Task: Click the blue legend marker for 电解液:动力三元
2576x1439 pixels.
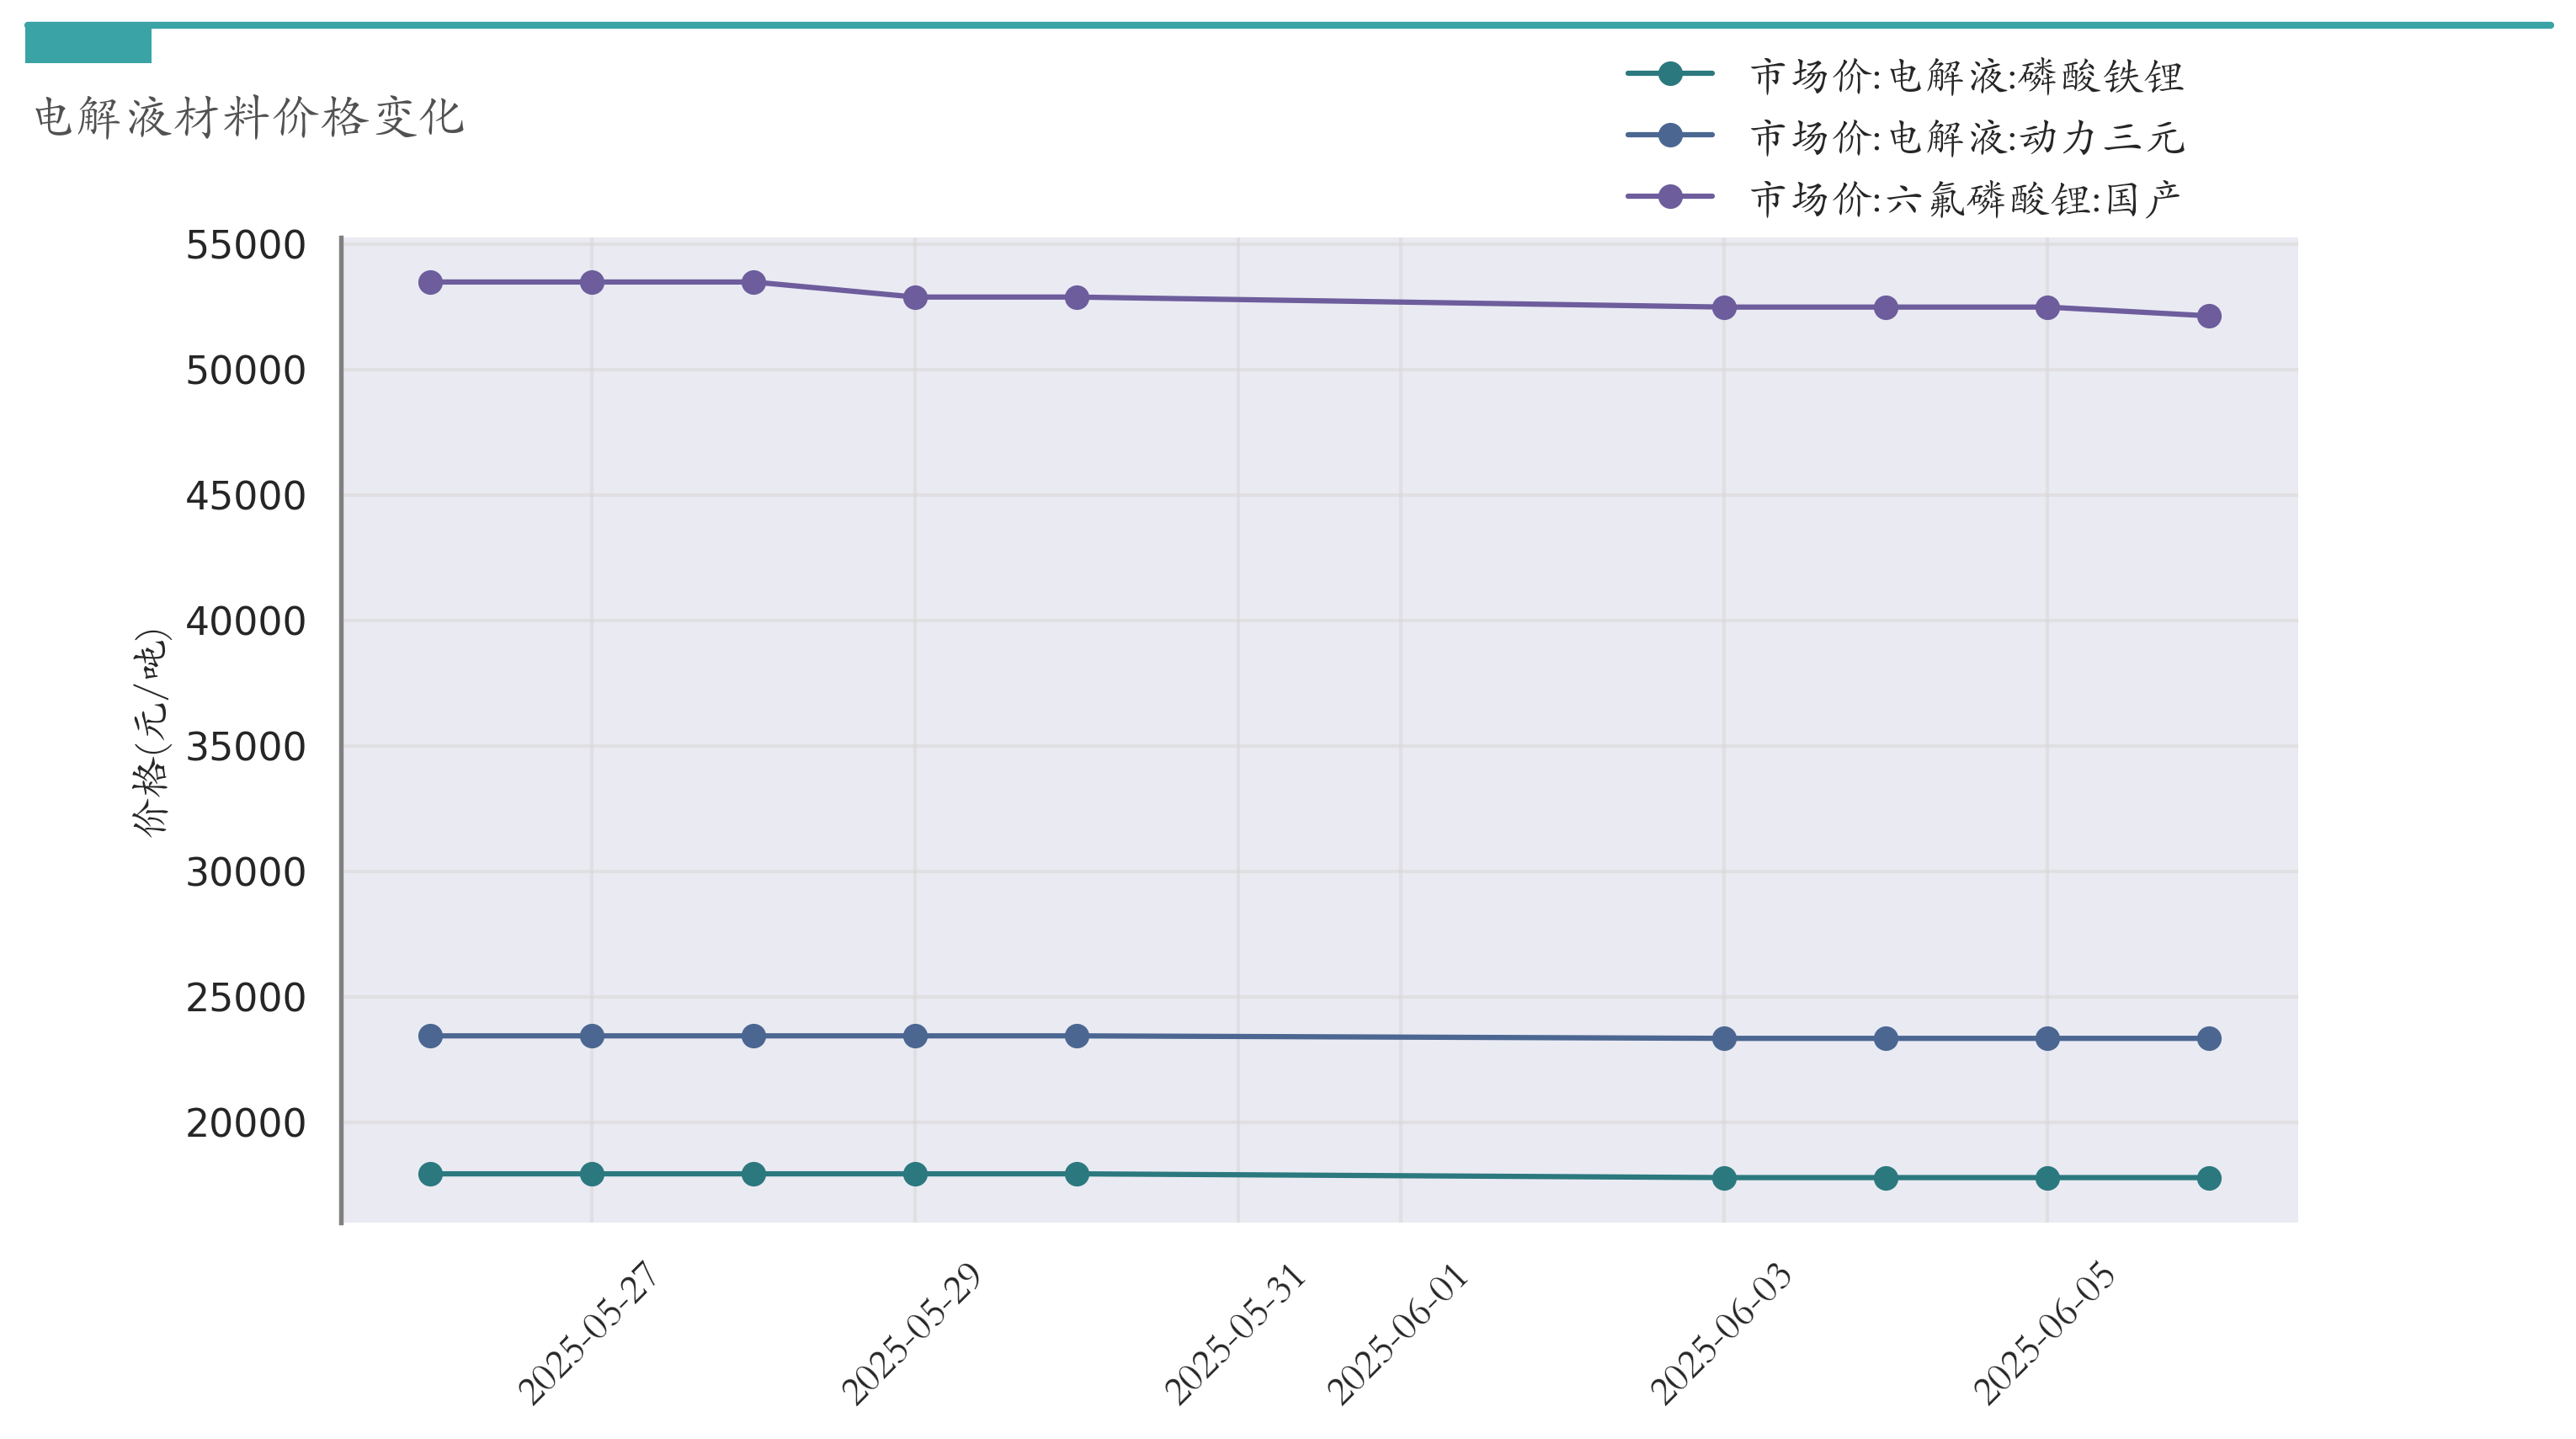Action: point(1669,135)
